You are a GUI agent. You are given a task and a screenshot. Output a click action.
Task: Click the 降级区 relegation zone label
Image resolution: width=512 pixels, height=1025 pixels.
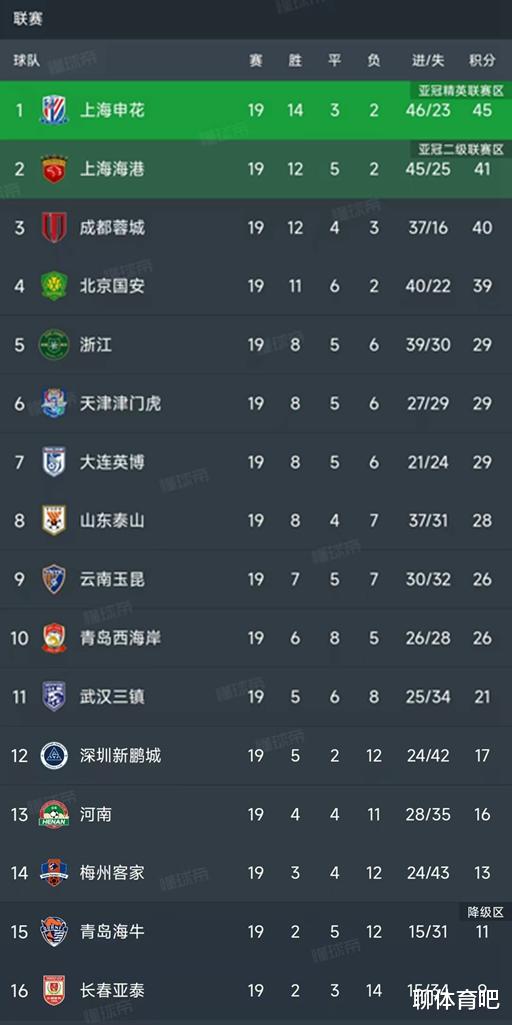click(485, 911)
